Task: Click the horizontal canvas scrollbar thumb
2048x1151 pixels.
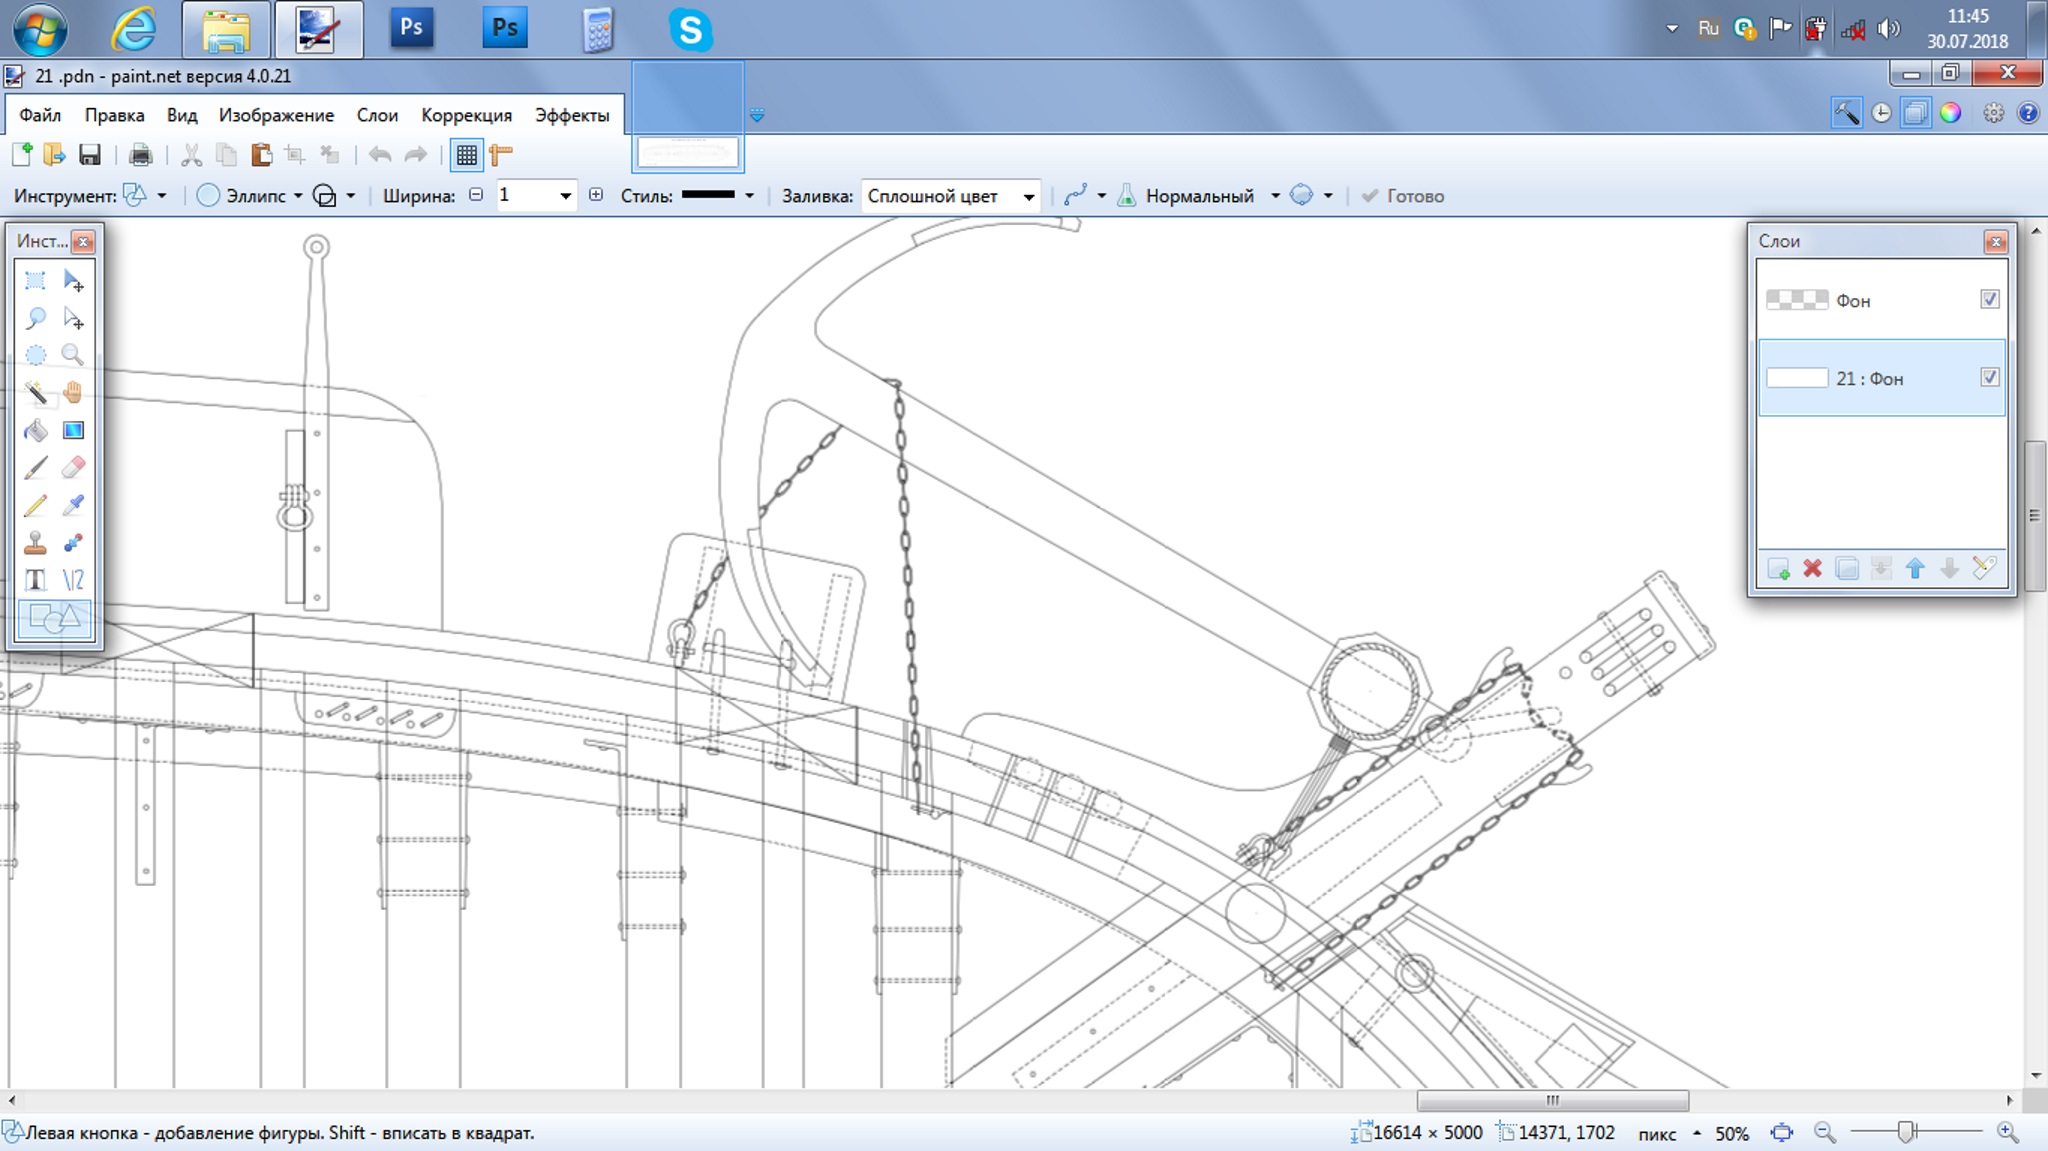Action: 1552,1100
